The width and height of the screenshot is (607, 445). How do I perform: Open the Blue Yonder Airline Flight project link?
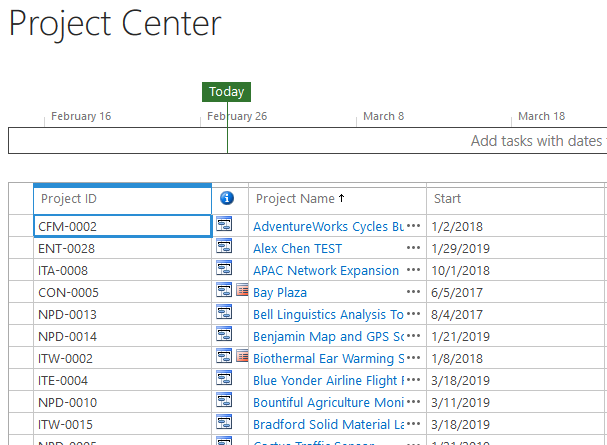tap(328, 381)
